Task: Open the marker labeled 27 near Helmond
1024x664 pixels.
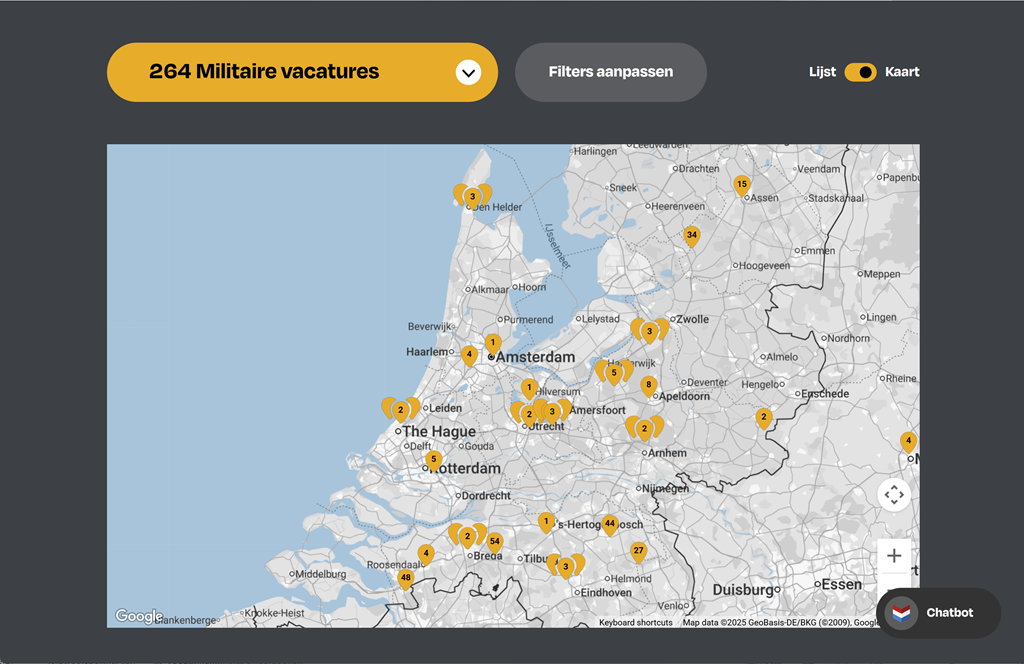Action: (638, 551)
